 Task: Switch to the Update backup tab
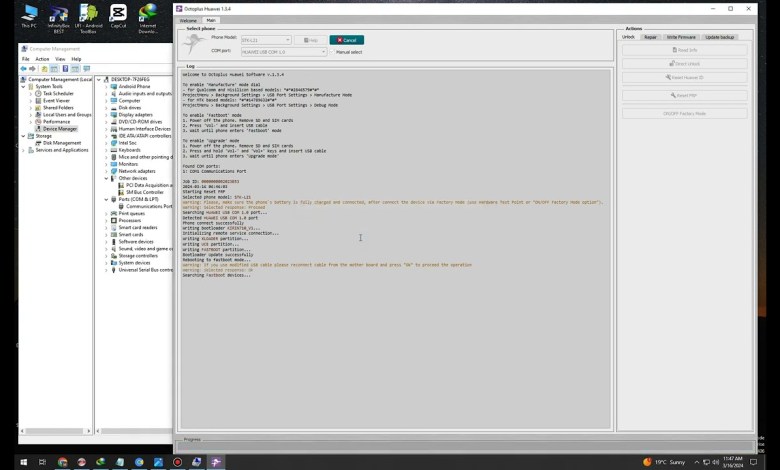pos(719,37)
